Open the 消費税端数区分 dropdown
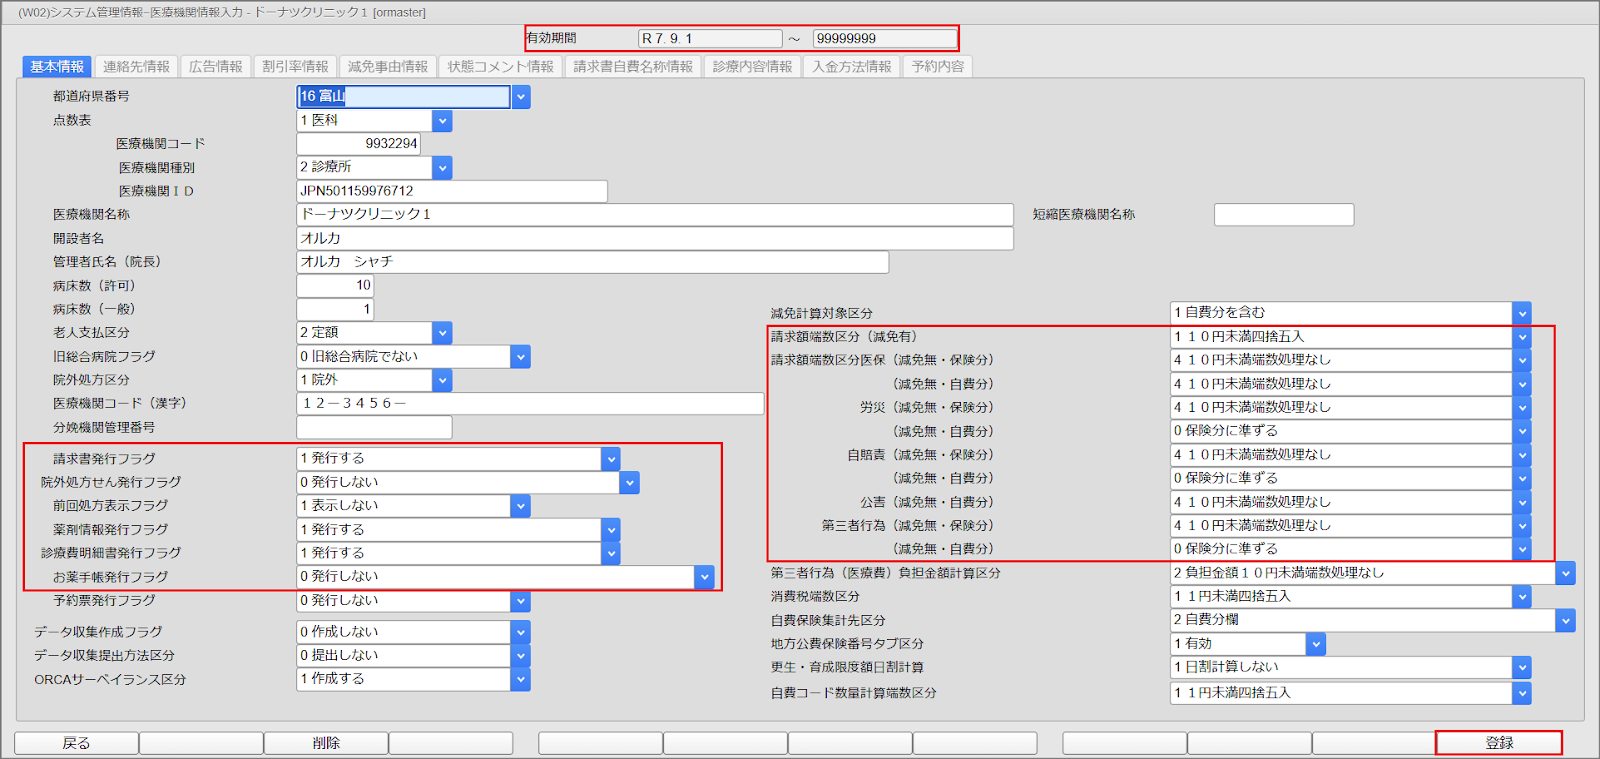 coord(1522,597)
